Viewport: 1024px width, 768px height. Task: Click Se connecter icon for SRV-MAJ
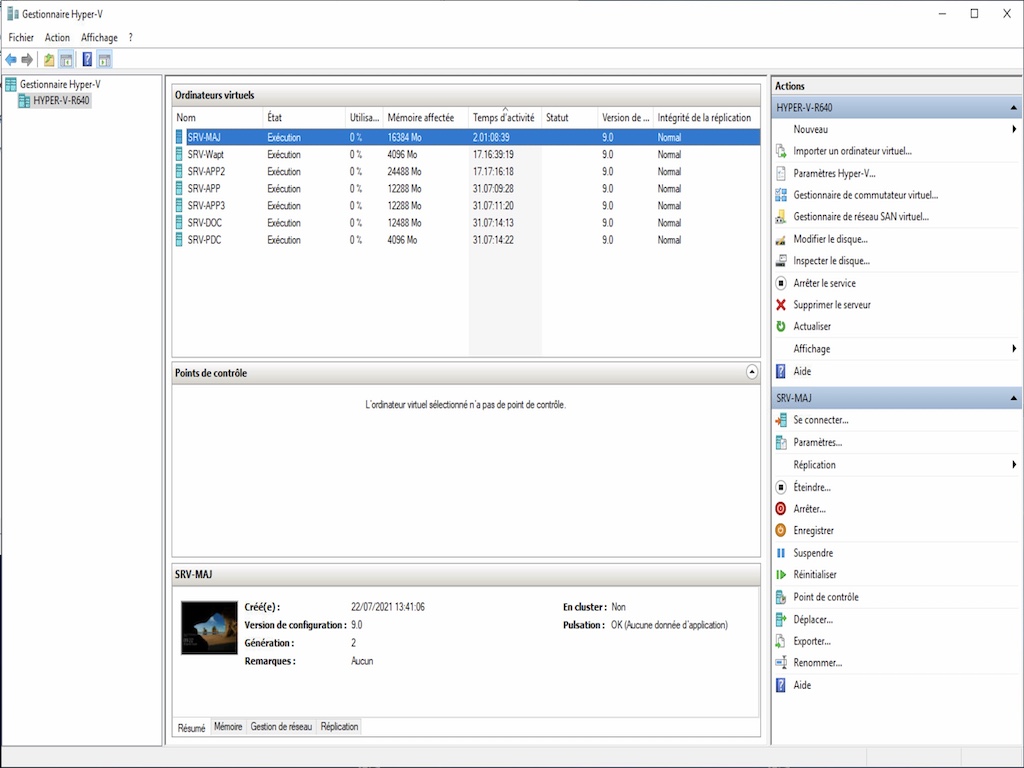point(781,420)
